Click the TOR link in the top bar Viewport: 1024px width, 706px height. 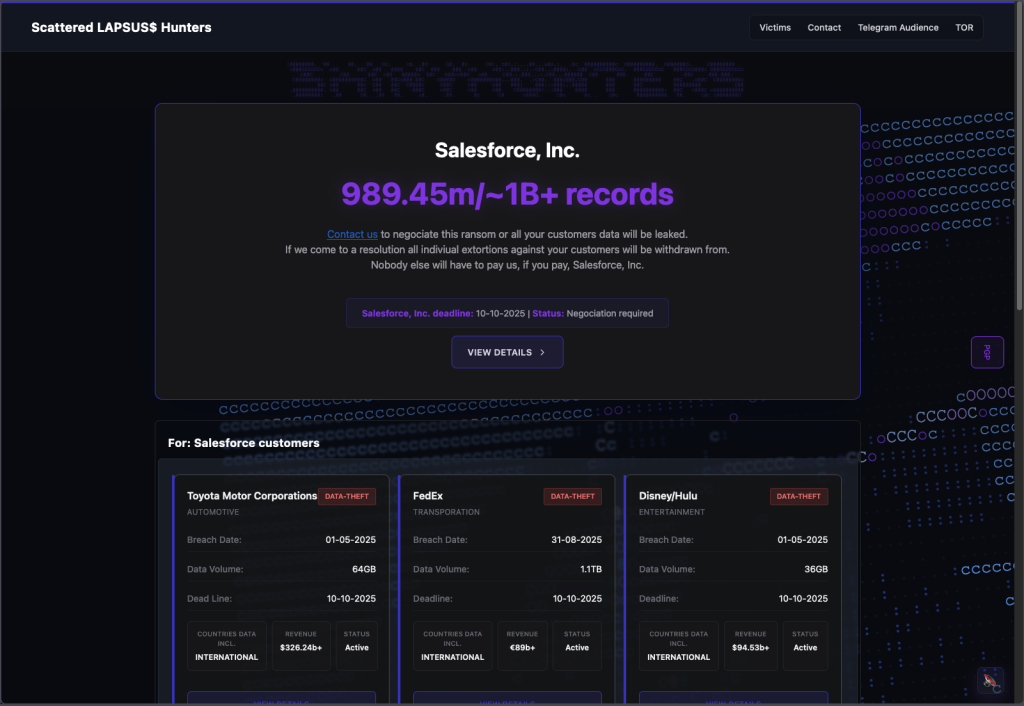964,27
